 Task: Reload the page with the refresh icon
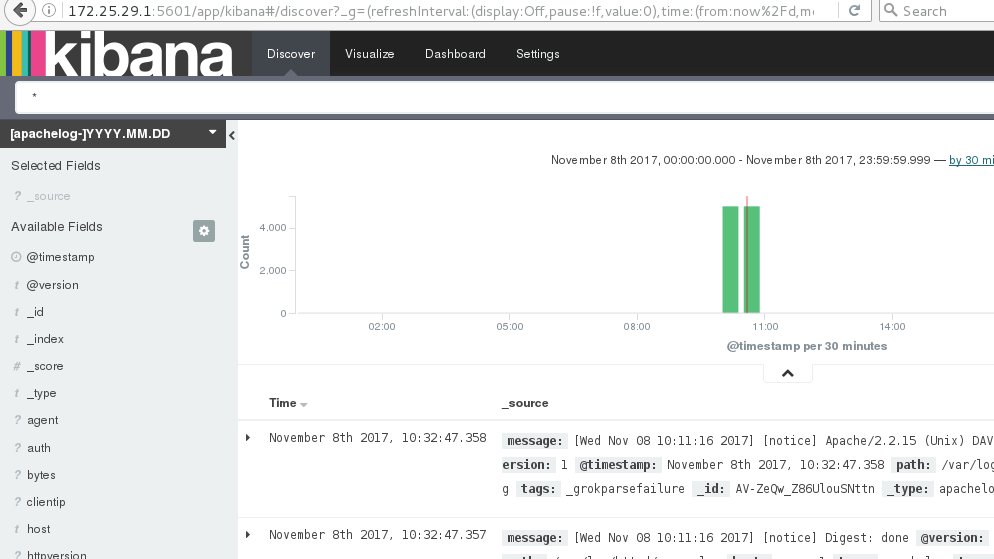click(x=855, y=10)
